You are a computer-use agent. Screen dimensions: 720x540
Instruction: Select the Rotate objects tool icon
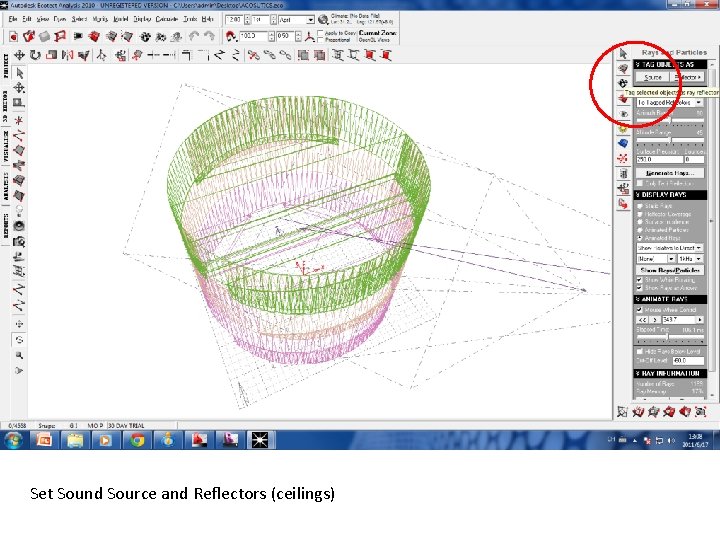(35, 56)
